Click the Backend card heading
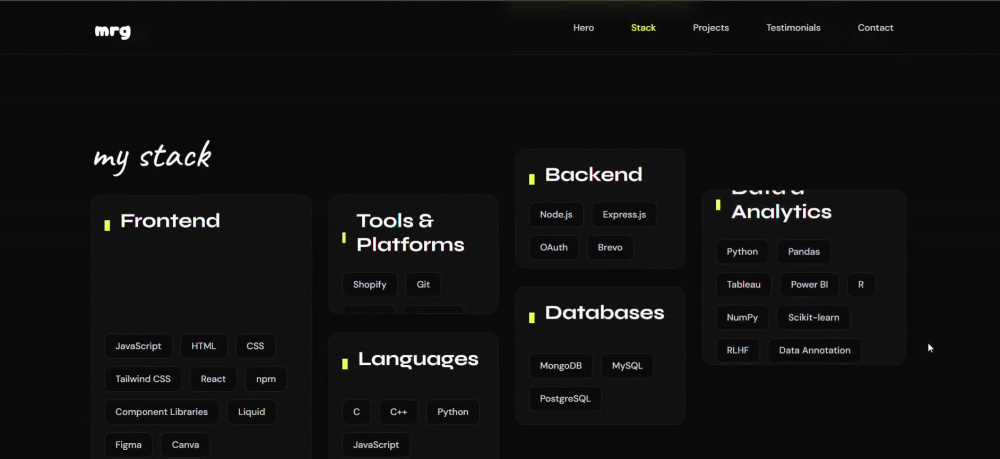Viewport: 1000px width, 459px height. (594, 175)
